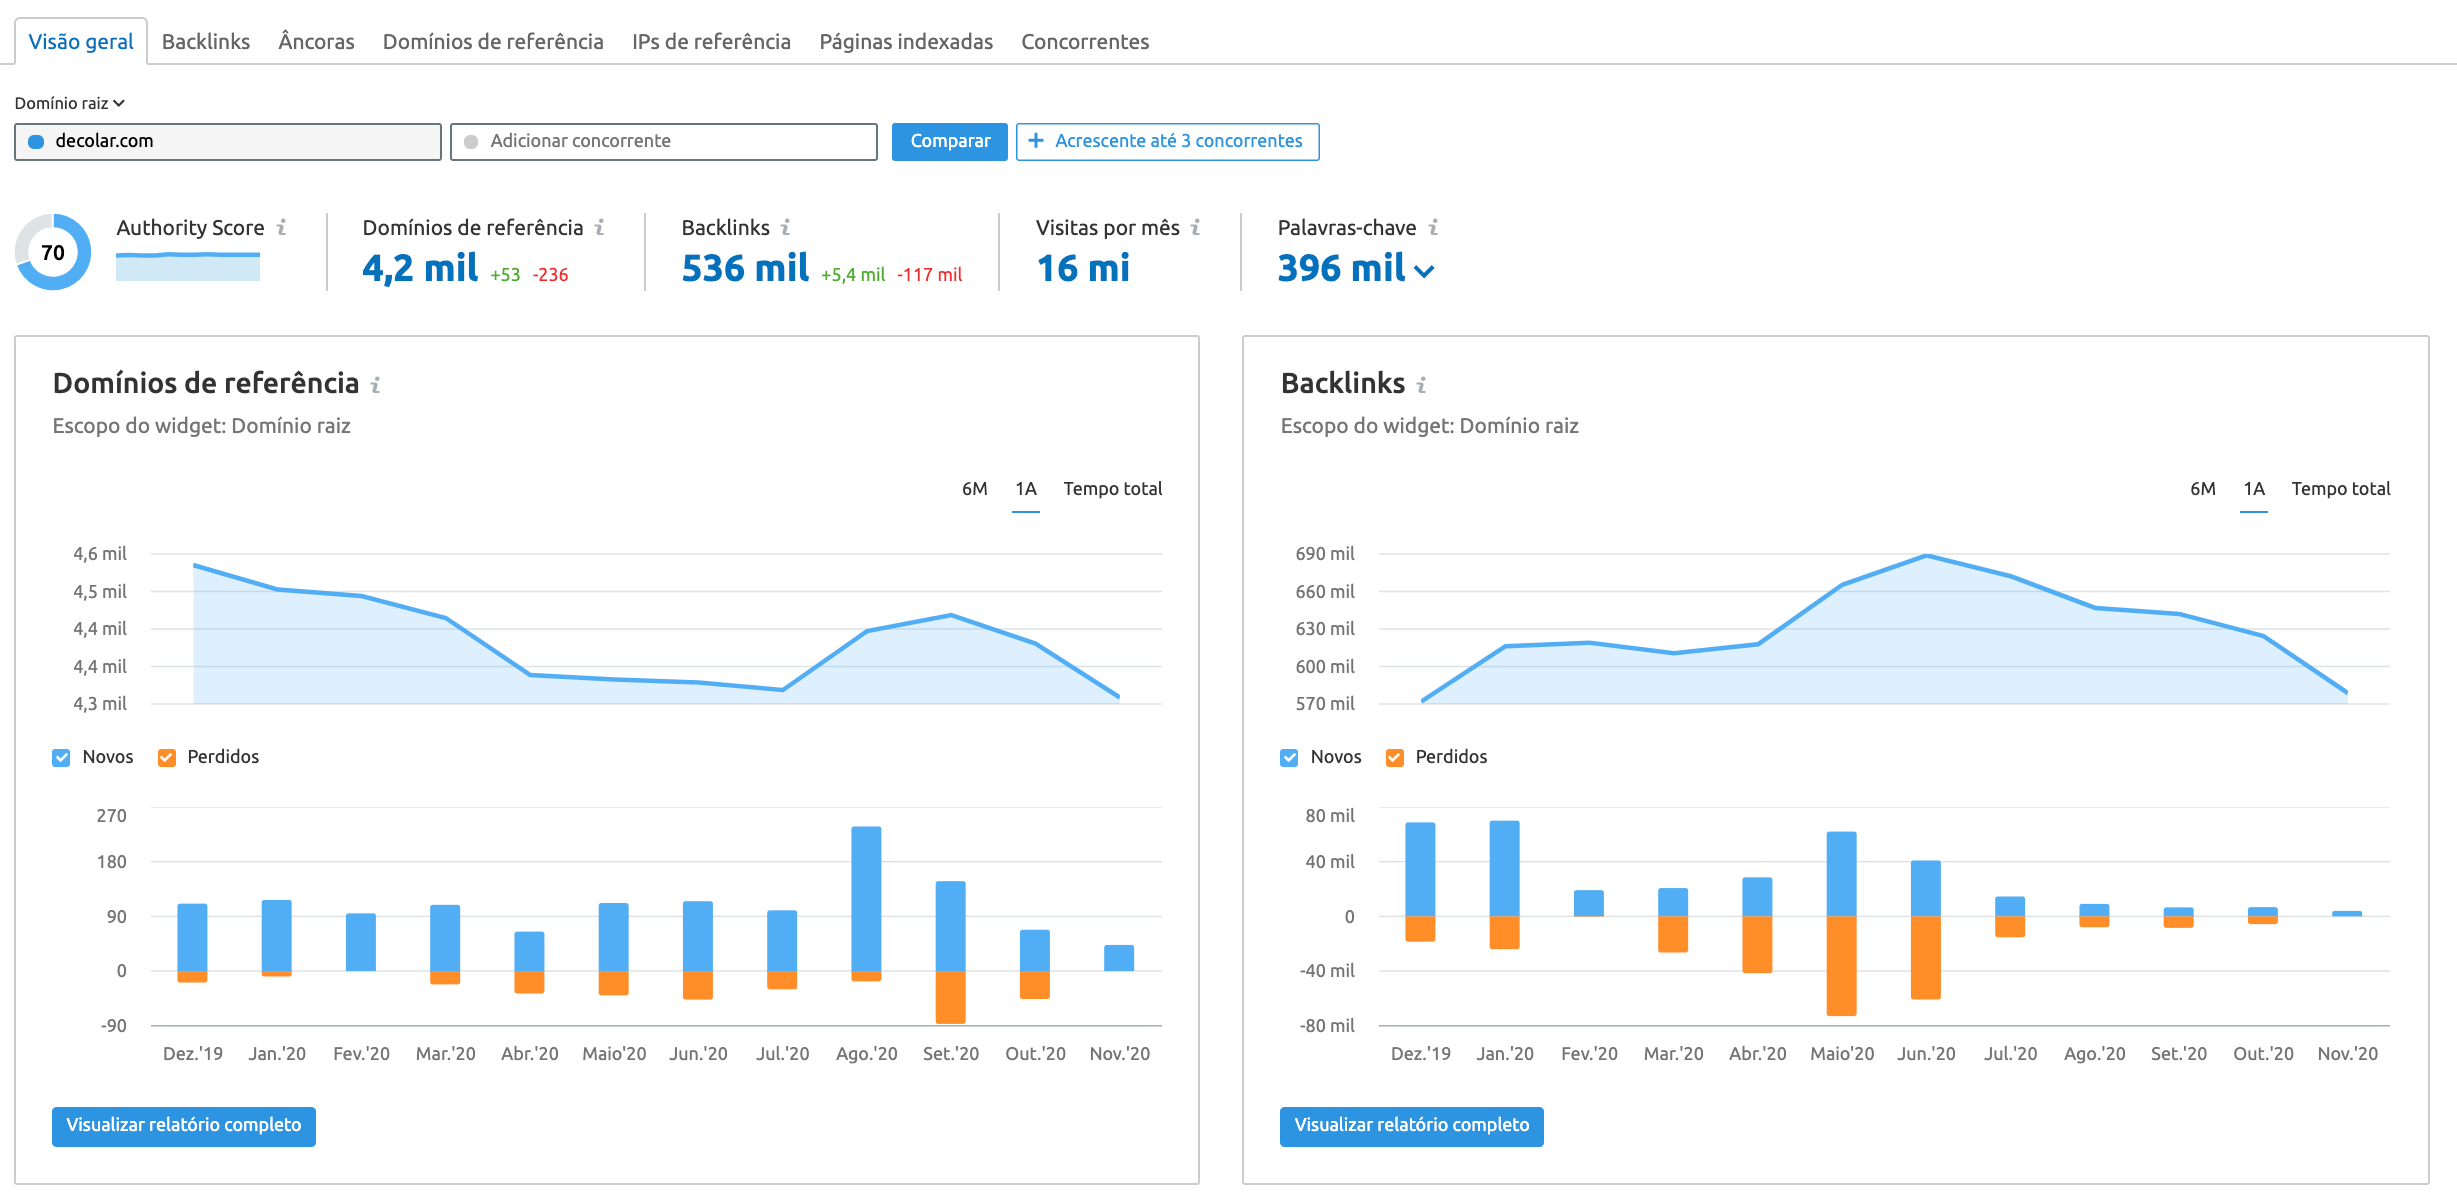This screenshot has width=2457, height=1204.
Task: Click the Authority Score 70 donut chart
Action: click(53, 252)
